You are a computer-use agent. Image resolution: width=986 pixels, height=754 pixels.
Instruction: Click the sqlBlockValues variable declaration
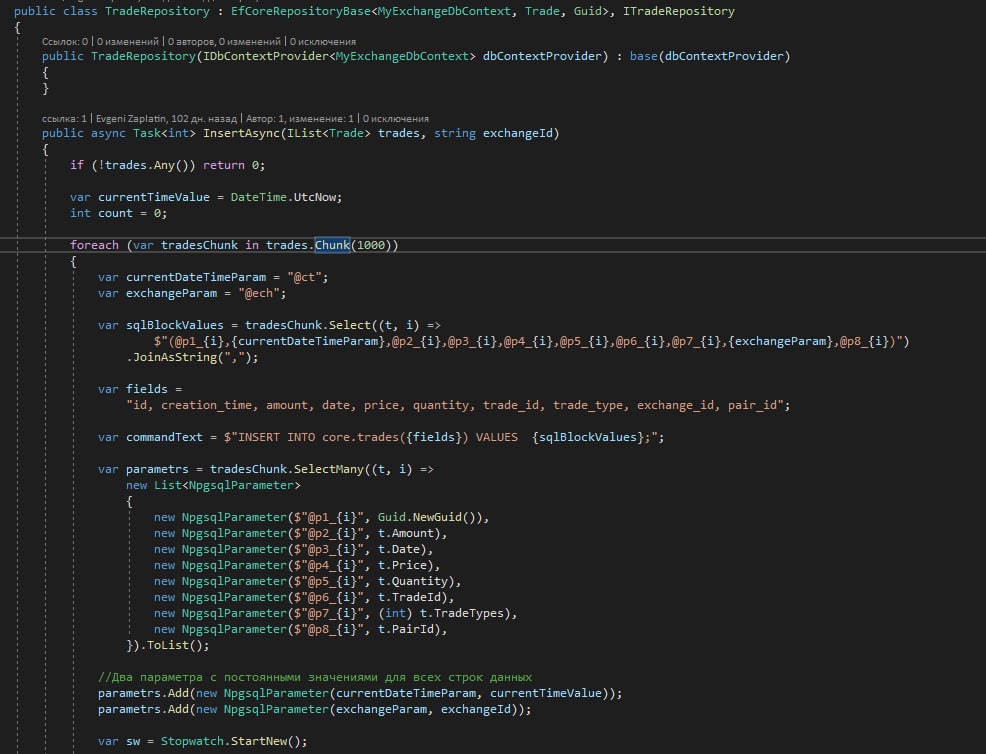175,326
